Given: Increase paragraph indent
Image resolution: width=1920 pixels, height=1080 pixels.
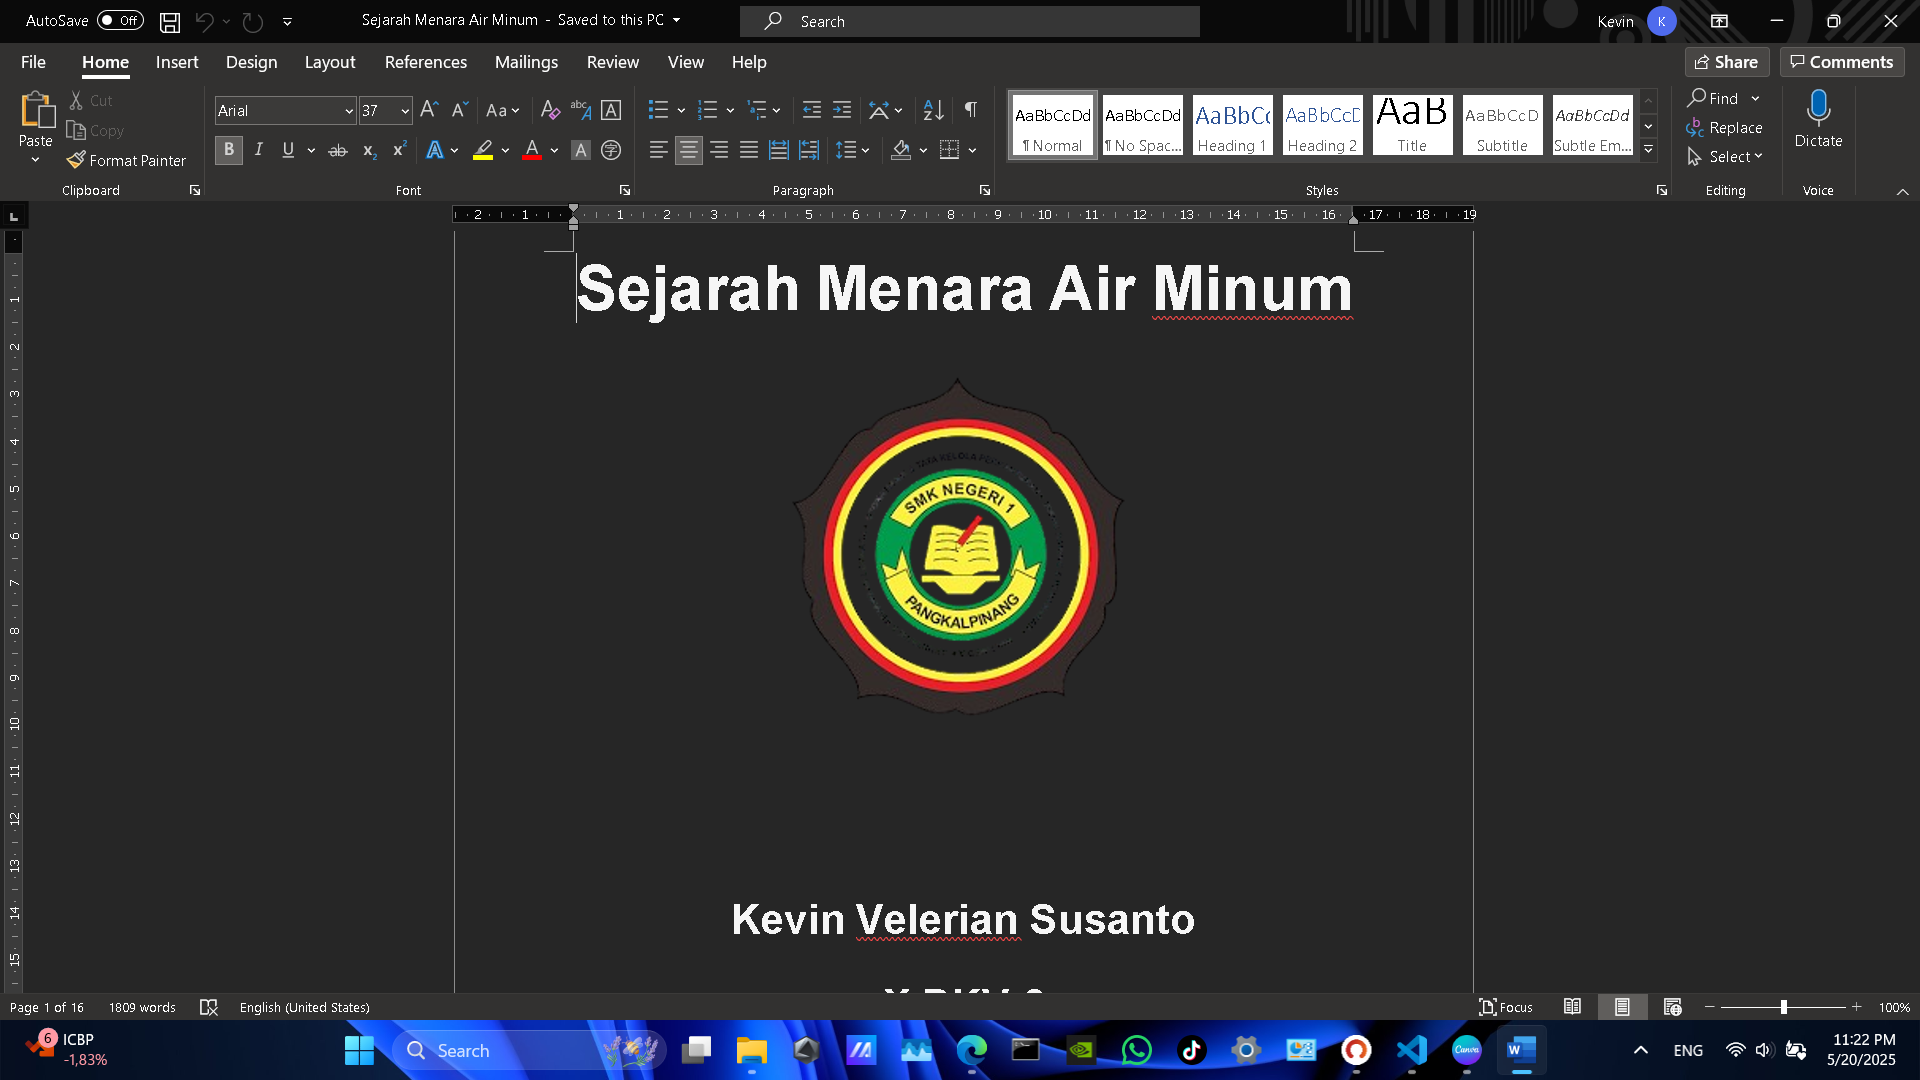Looking at the screenshot, I should click(x=842, y=110).
